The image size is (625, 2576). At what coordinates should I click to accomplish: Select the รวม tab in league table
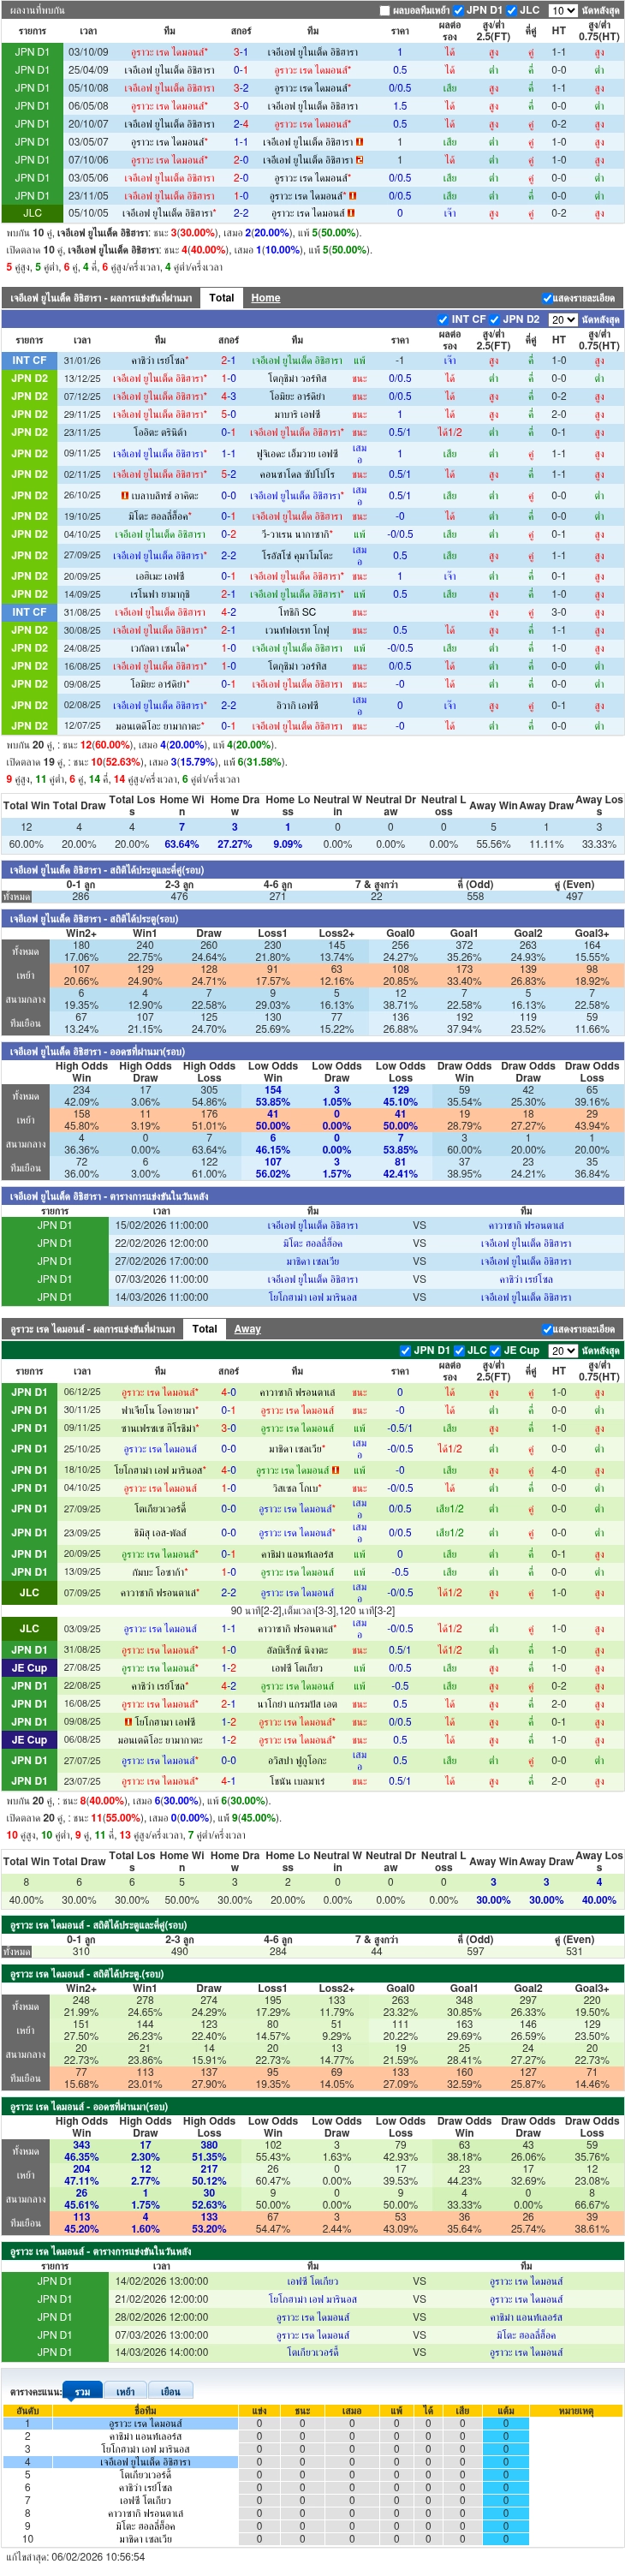pos(82,2391)
